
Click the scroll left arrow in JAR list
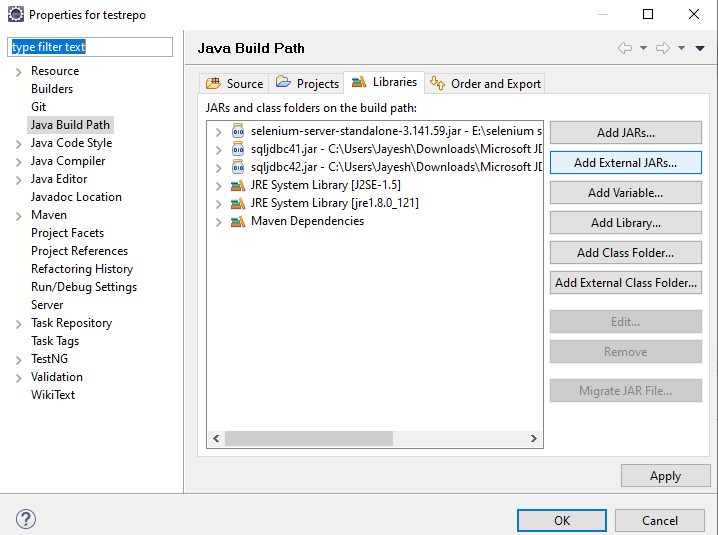coord(216,438)
